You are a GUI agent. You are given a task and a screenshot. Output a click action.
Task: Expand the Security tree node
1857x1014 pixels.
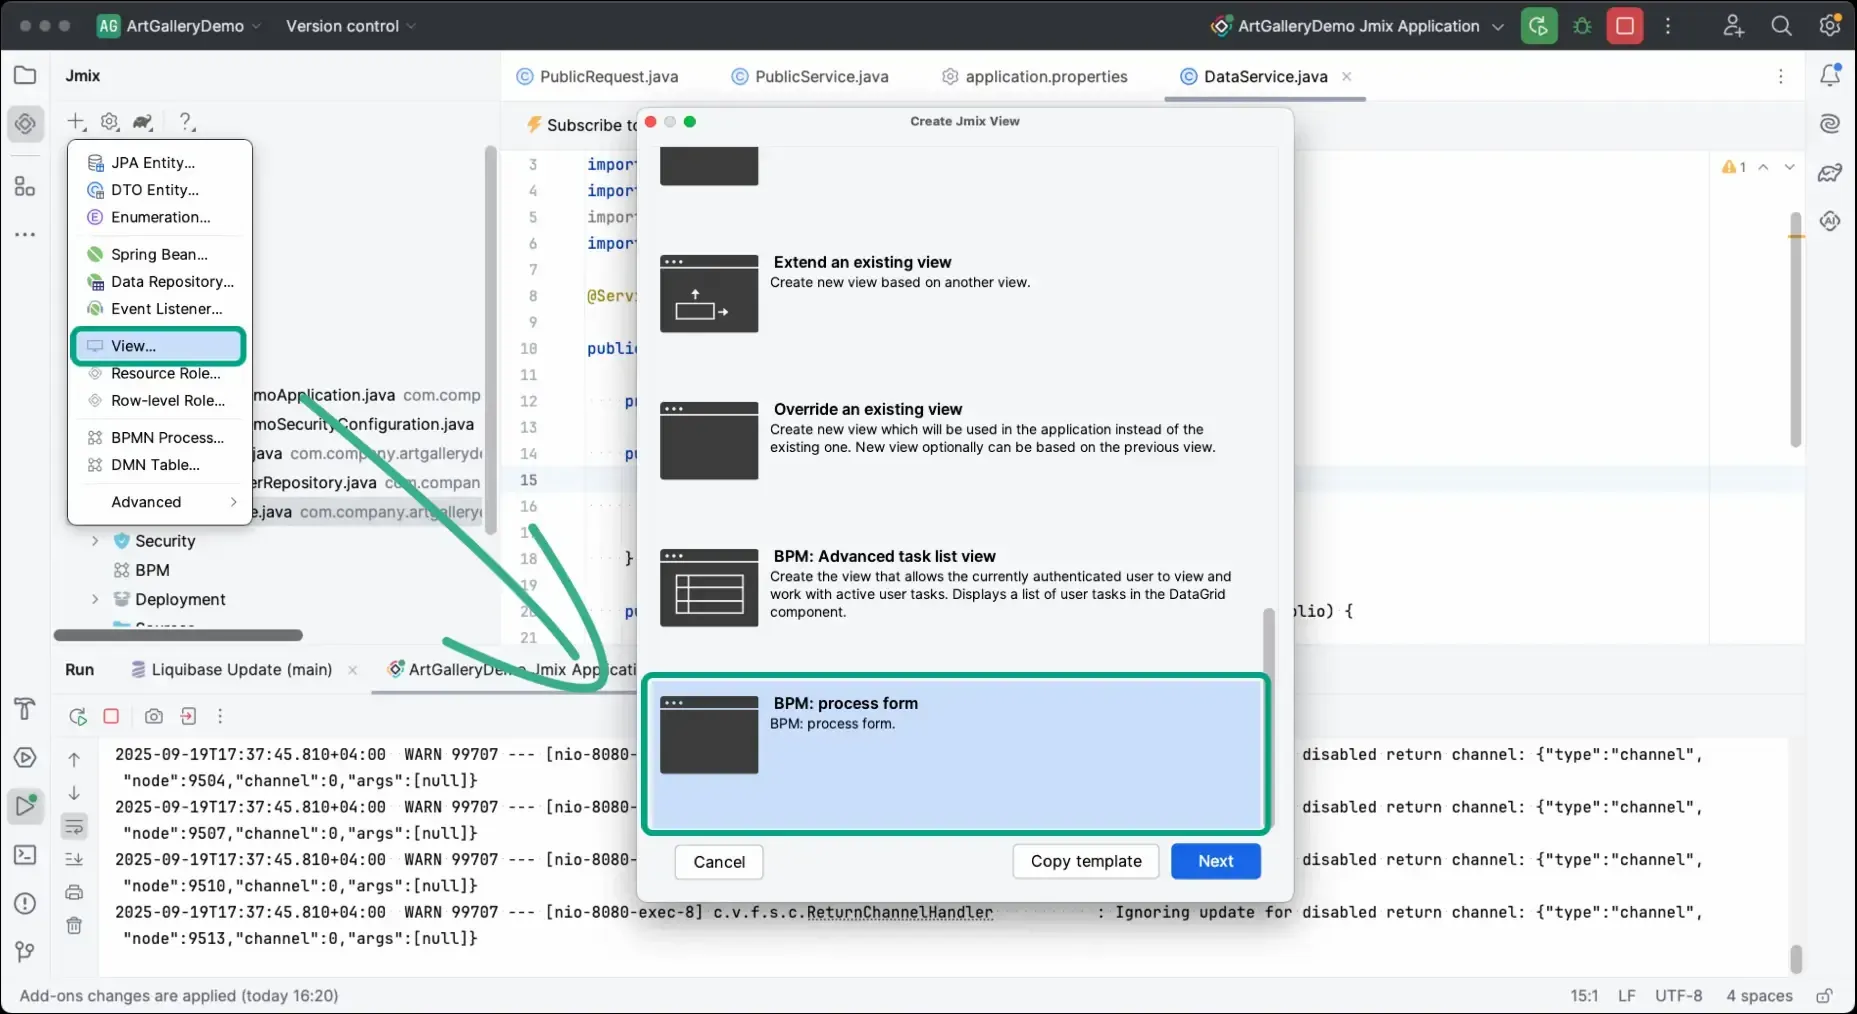[x=95, y=541]
